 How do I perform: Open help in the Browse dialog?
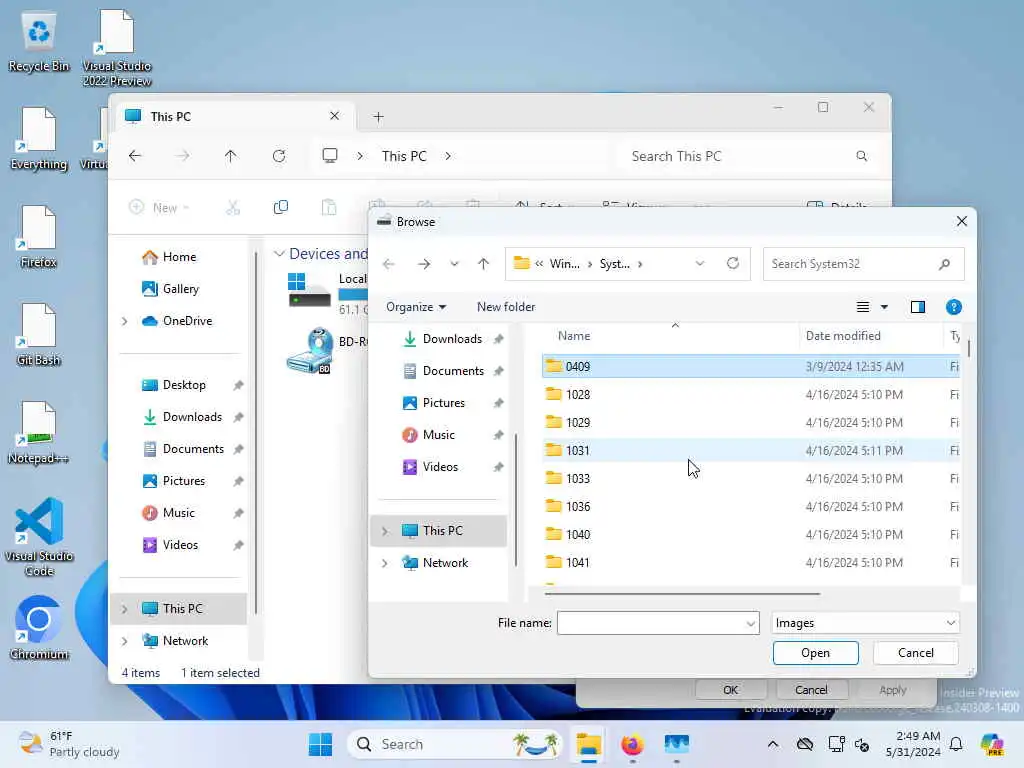tap(953, 307)
